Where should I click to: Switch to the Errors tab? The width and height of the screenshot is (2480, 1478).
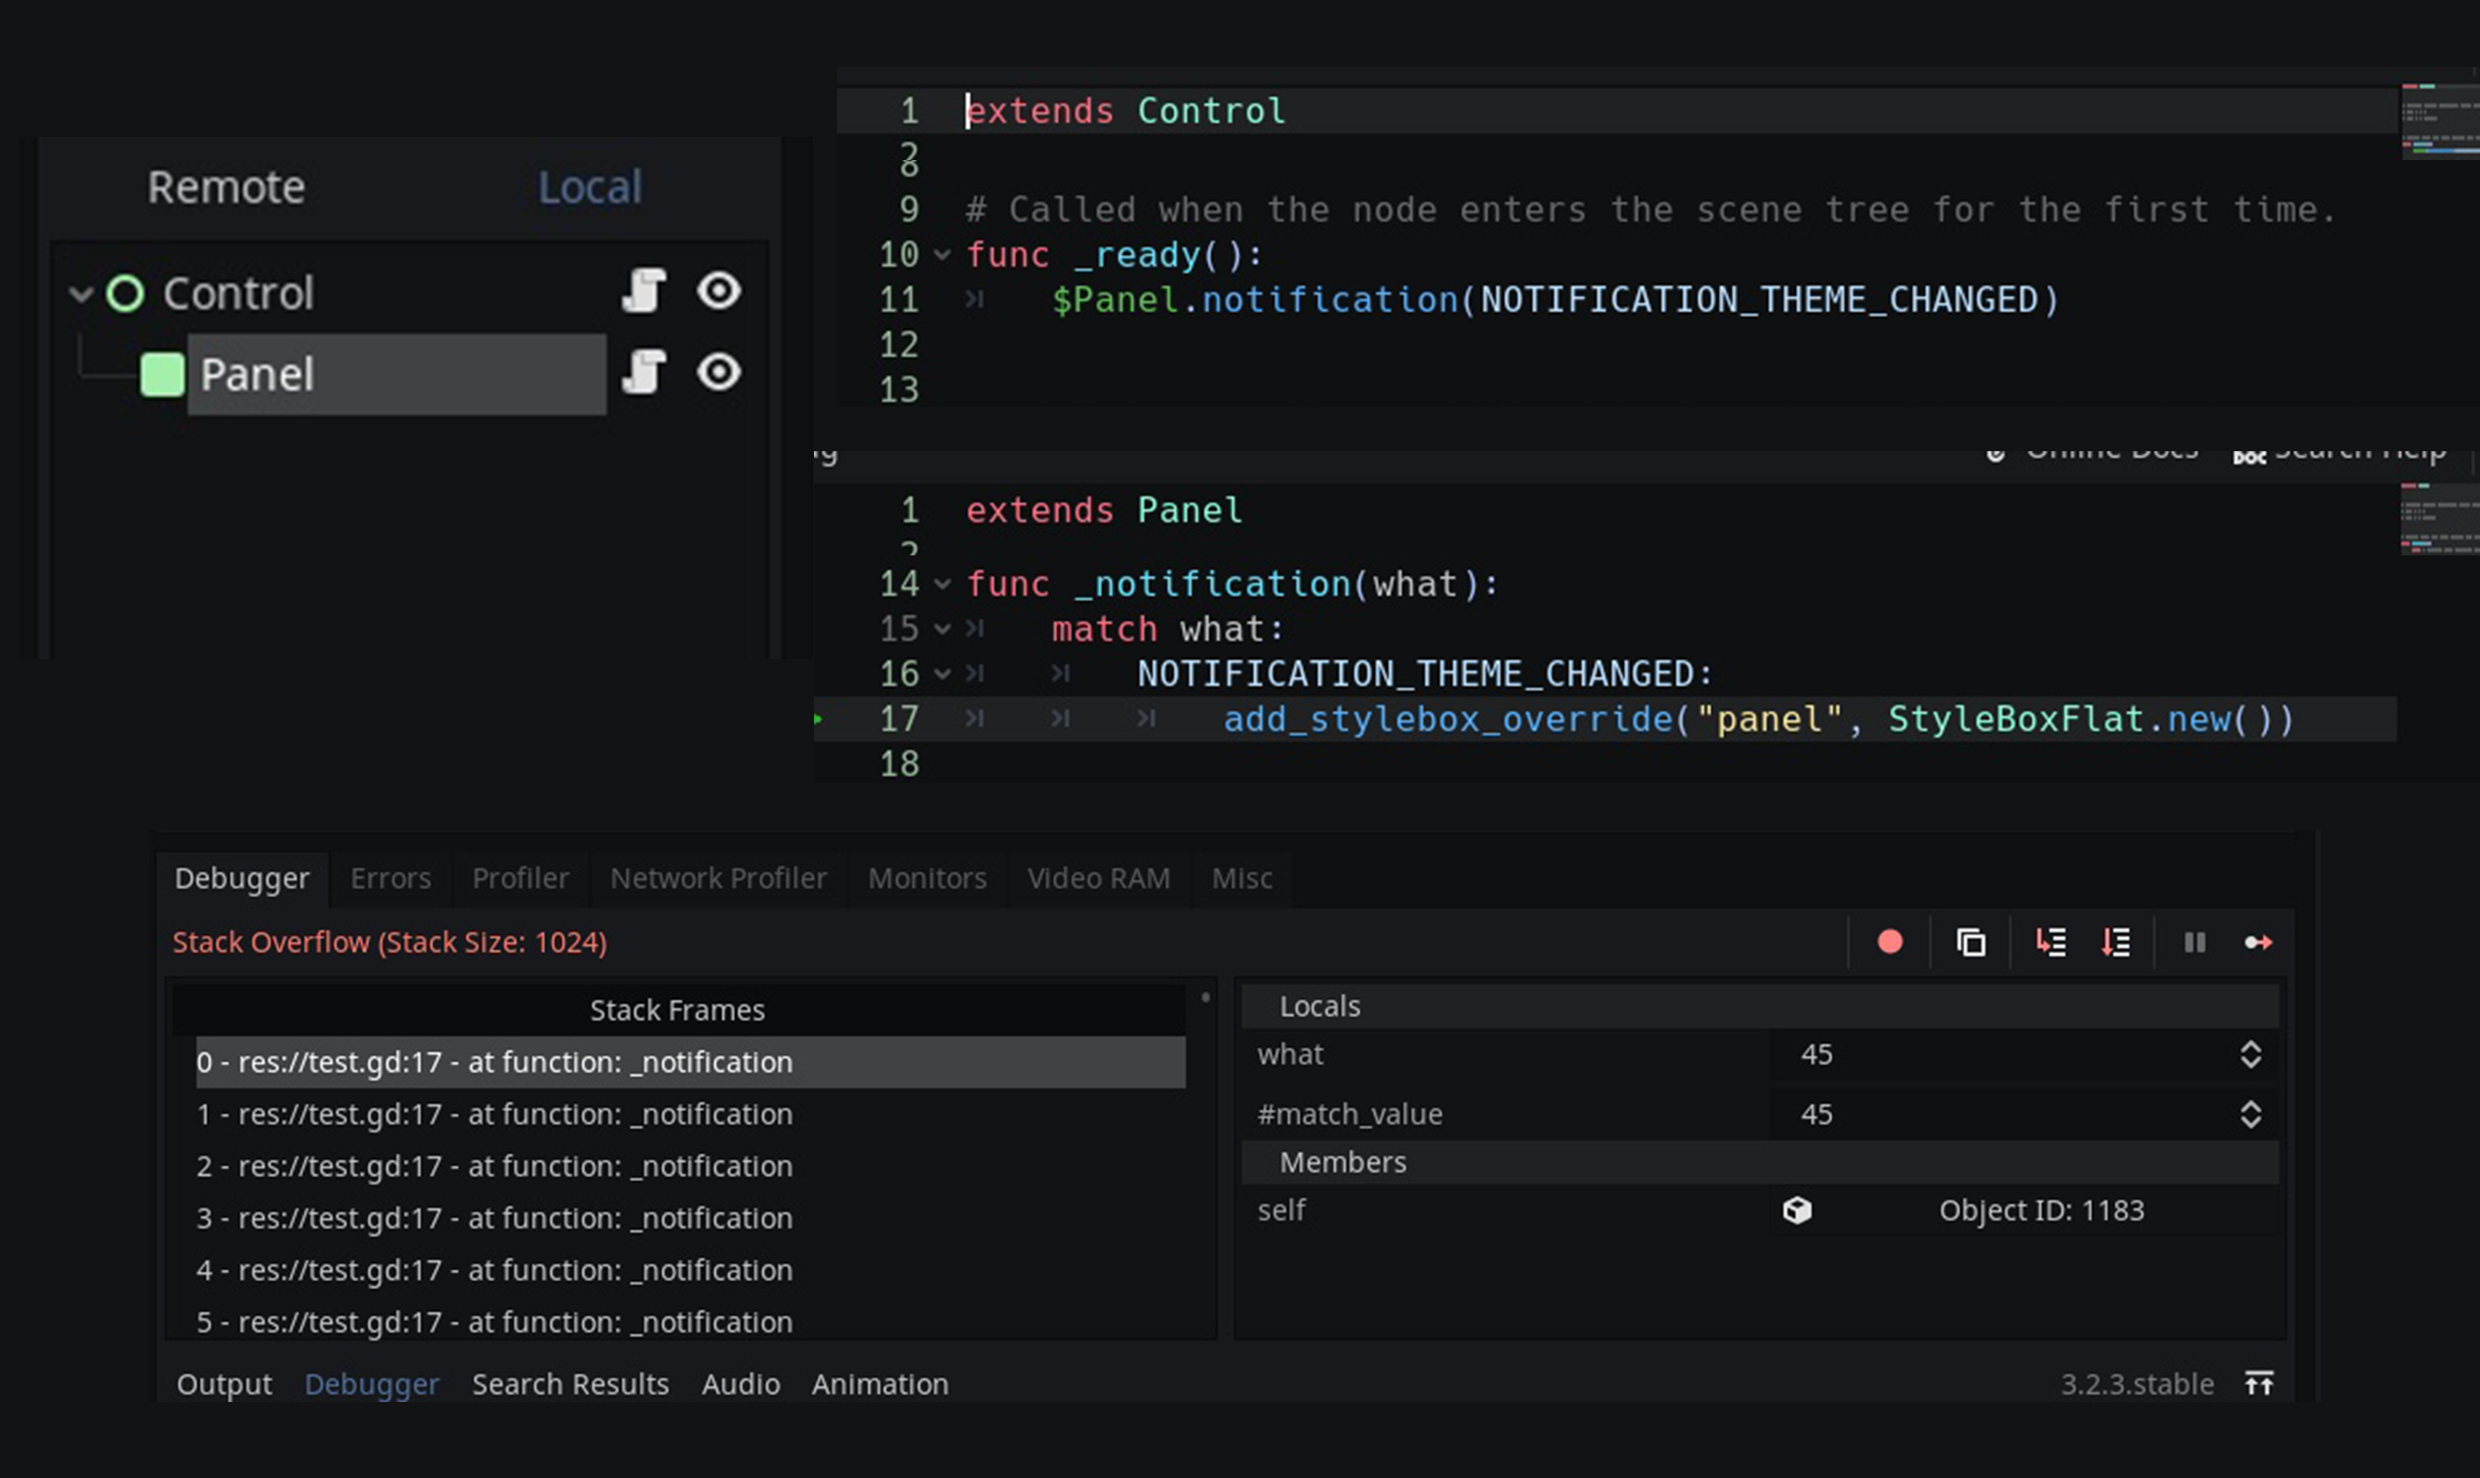click(390, 878)
